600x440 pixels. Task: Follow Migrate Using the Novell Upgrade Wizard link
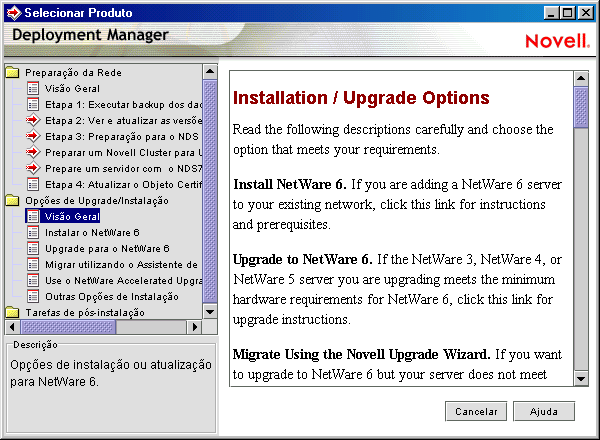coord(362,354)
